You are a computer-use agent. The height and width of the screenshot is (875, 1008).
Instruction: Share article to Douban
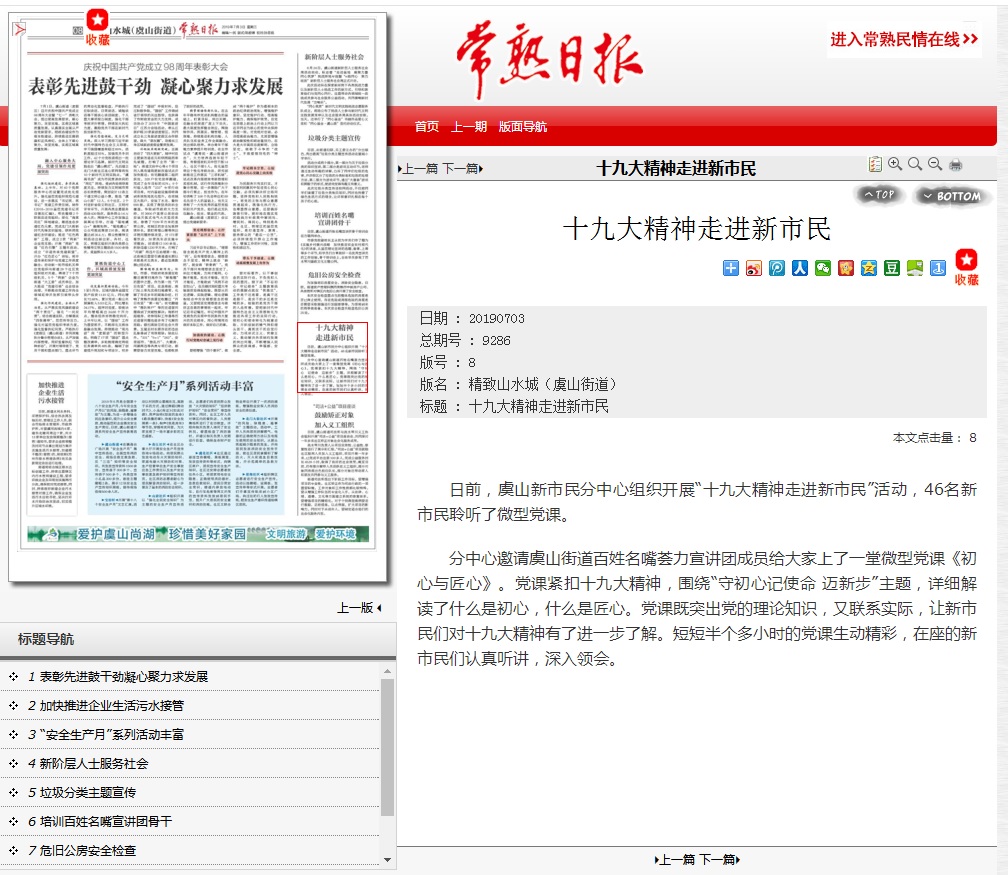(x=892, y=268)
